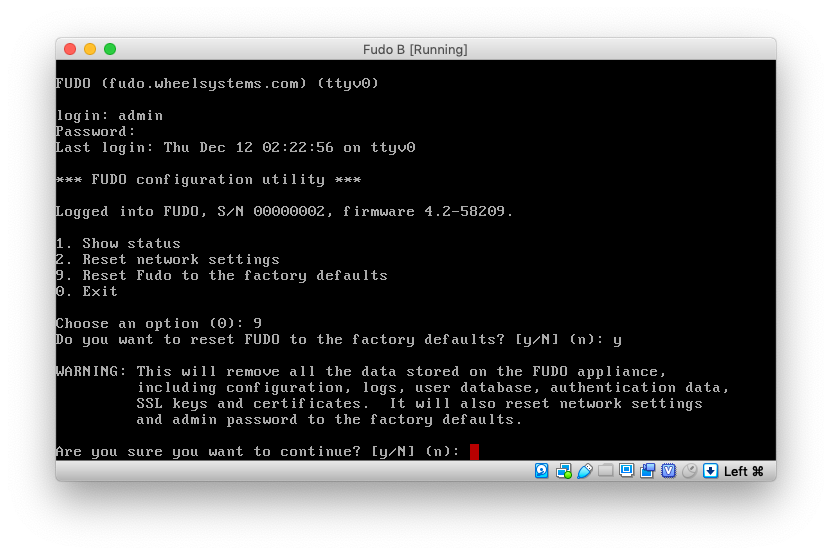Viewport: 832px width, 555px height.
Task: Open the shared folders icon
Action: coord(606,471)
